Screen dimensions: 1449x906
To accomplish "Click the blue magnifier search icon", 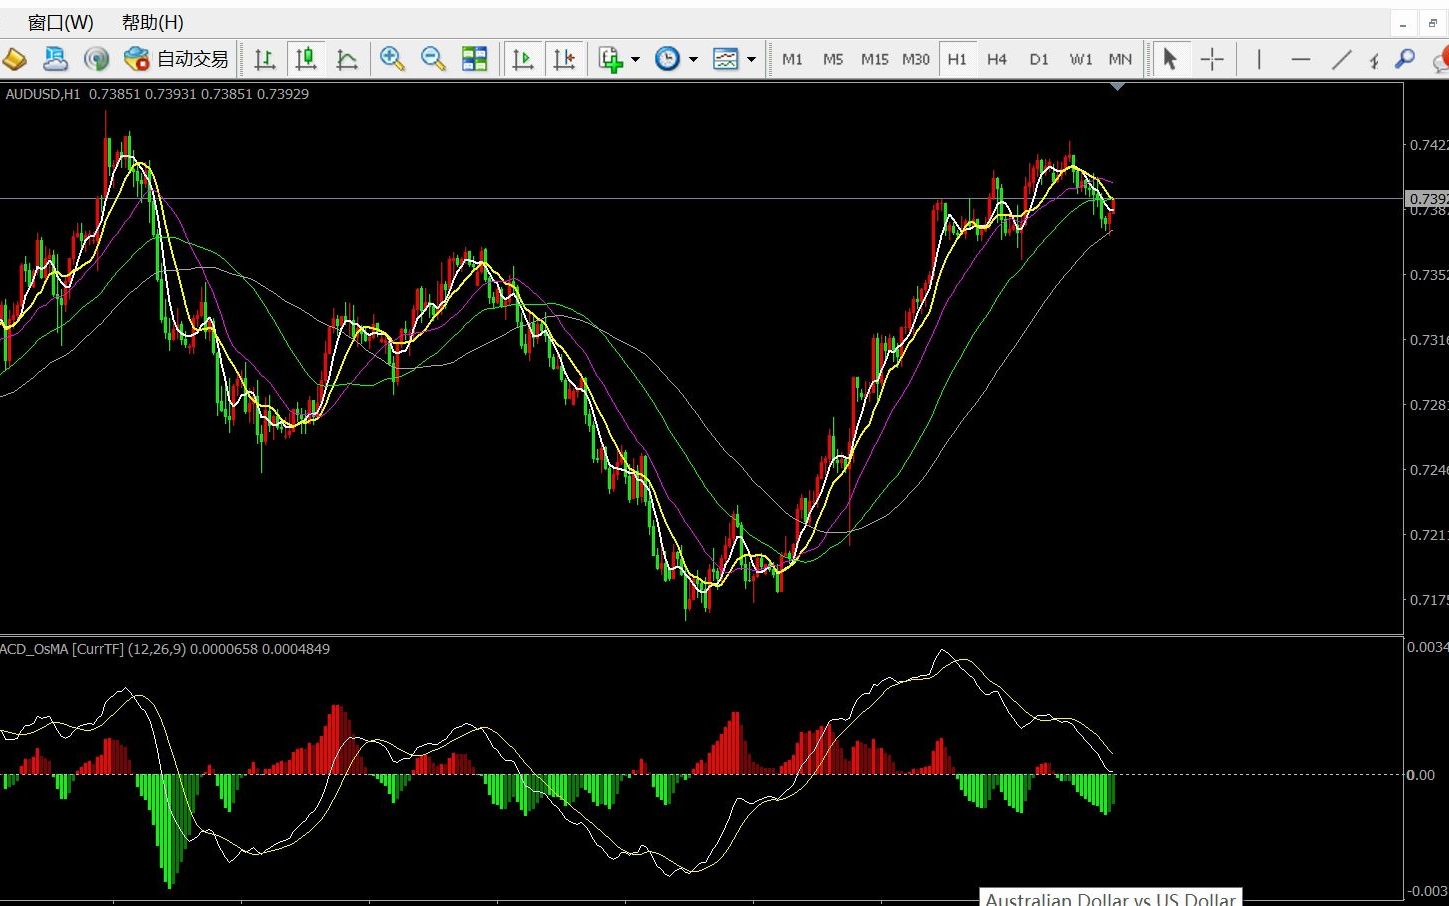I will click(x=1405, y=59).
